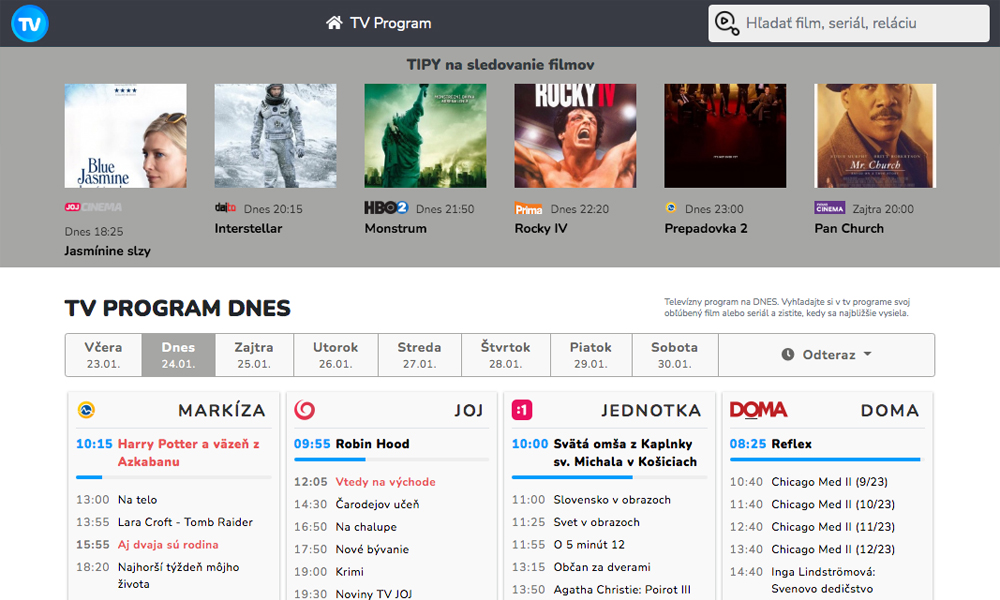This screenshot has width=1000, height=600.
Task: Click the Doma channel logo
Action: (x=758, y=410)
